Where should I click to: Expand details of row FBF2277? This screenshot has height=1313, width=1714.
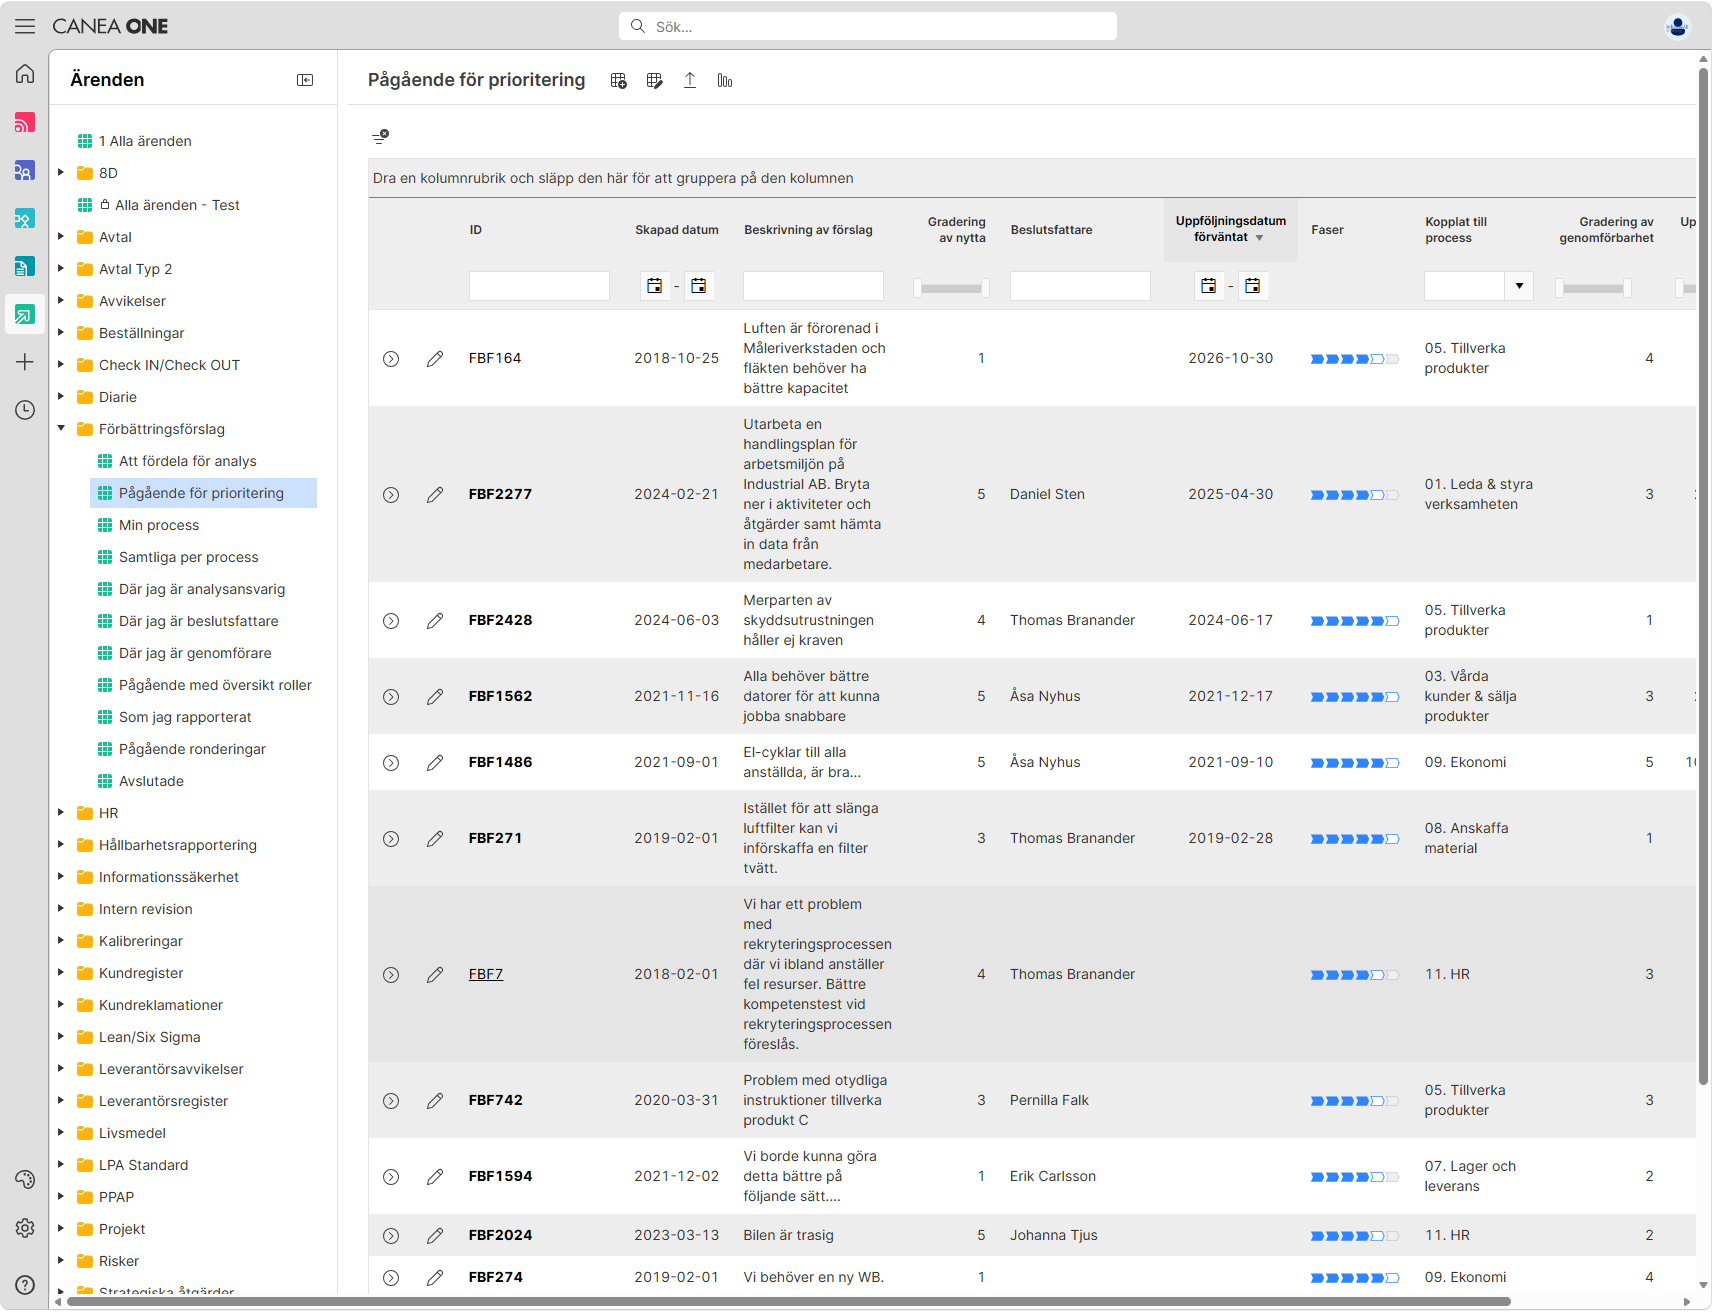click(x=391, y=495)
